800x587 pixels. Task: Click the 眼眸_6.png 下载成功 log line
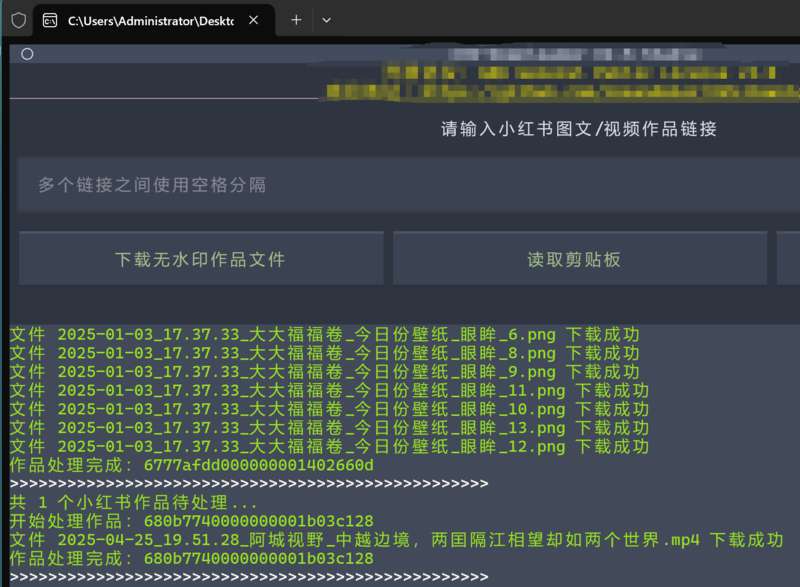[324, 335]
